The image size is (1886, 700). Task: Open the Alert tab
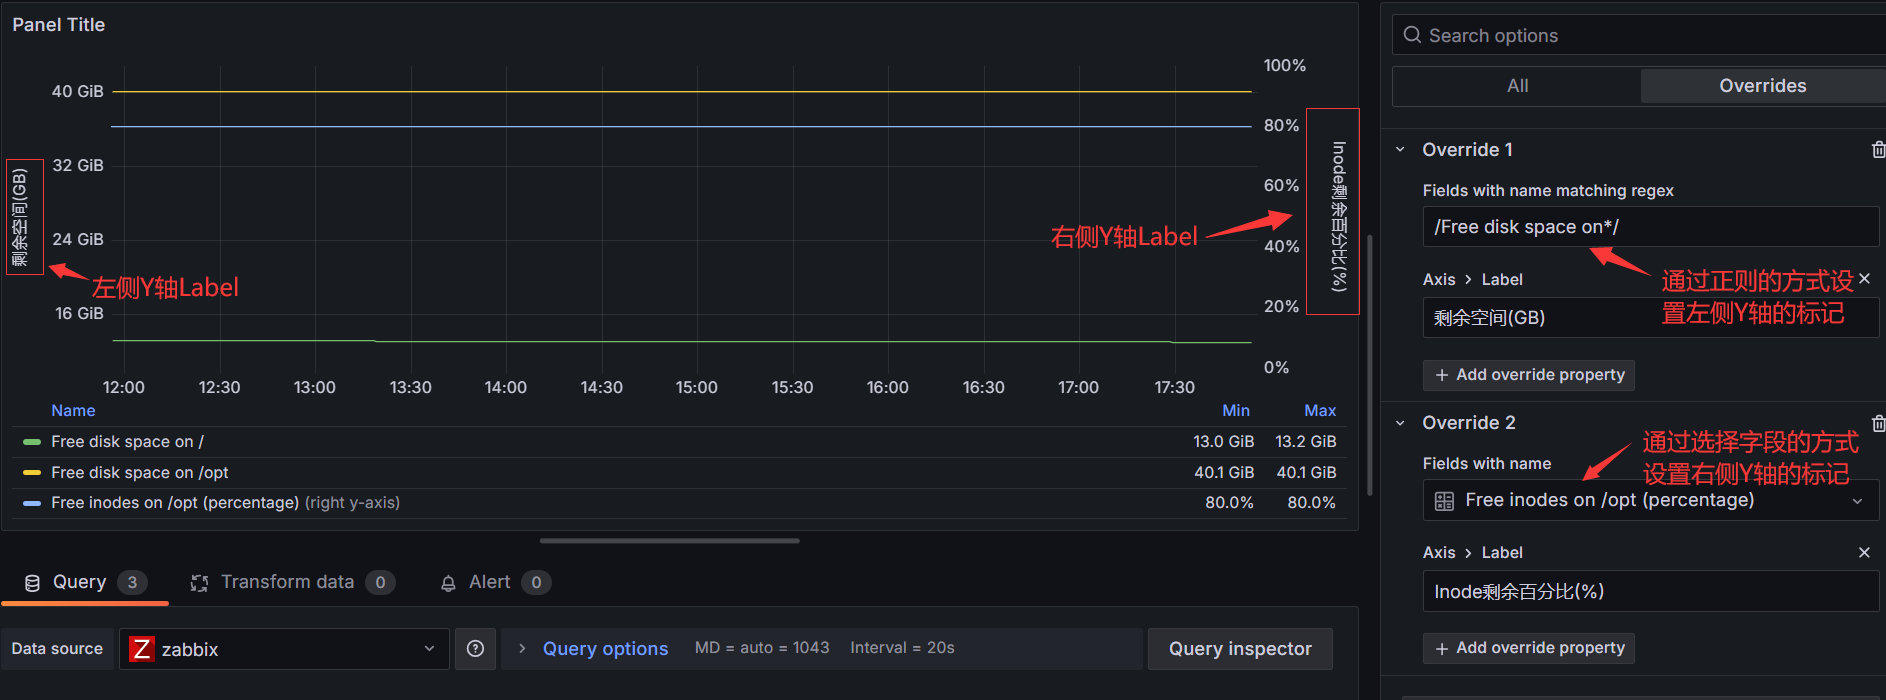[x=489, y=582]
